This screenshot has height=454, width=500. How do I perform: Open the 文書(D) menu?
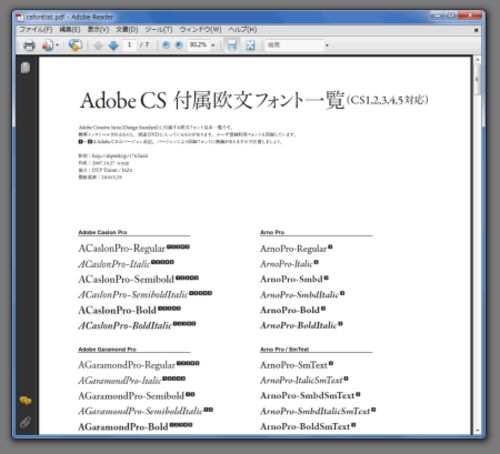(x=127, y=30)
